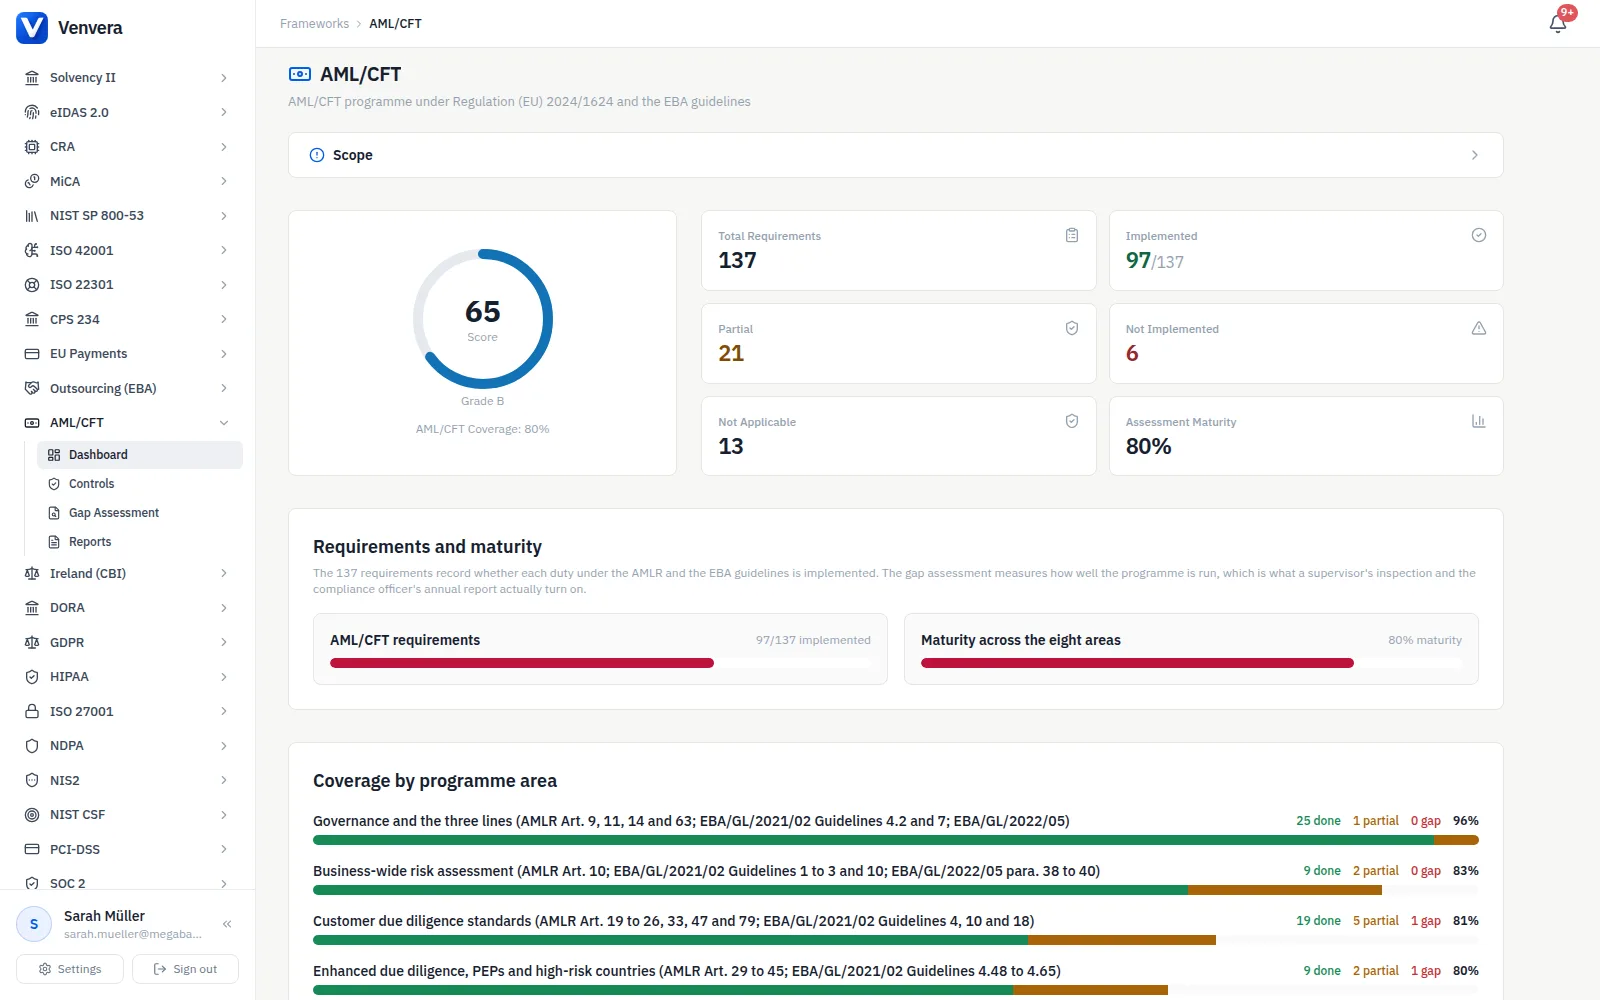Image resolution: width=1600 pixels, height=1000 pixels.
Task: Click the CRA chip icon
Action: click(32, 147)
